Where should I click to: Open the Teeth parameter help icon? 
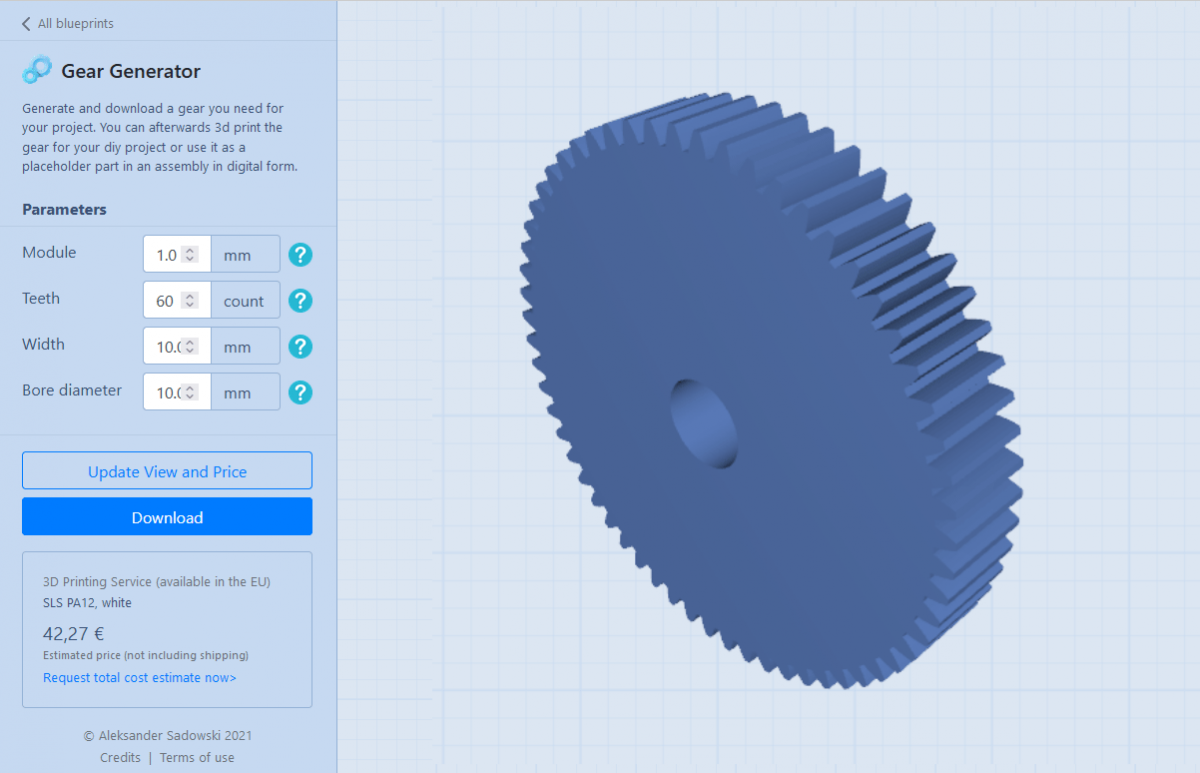point(300,300)
